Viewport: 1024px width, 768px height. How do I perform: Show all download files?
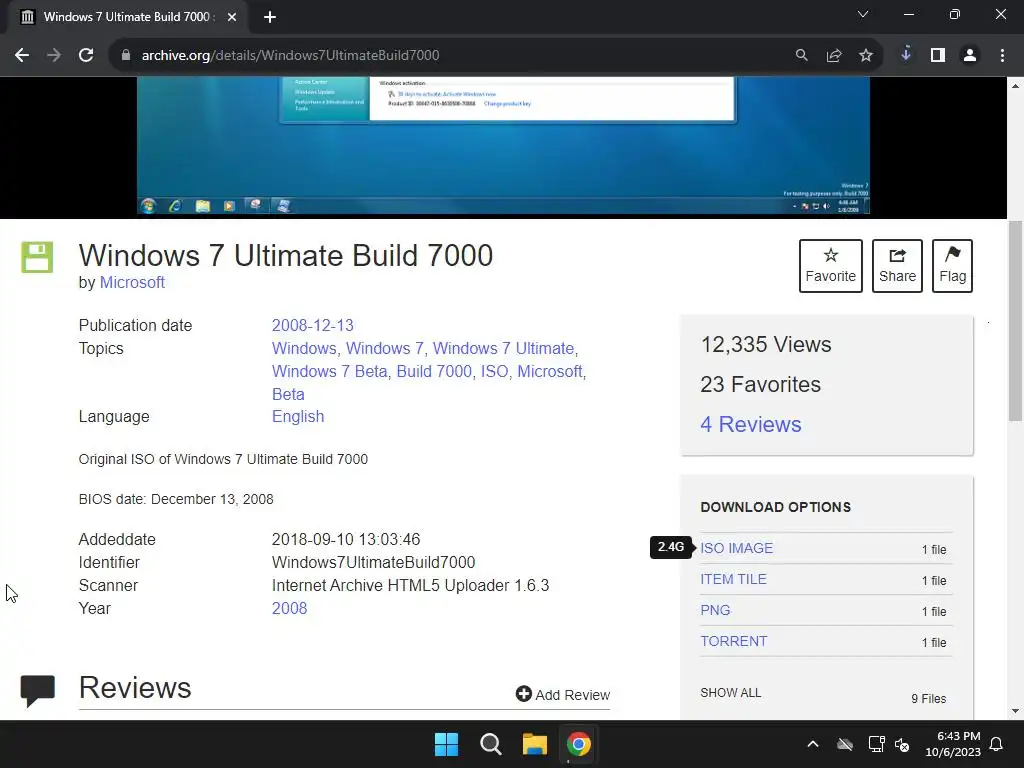731,693
